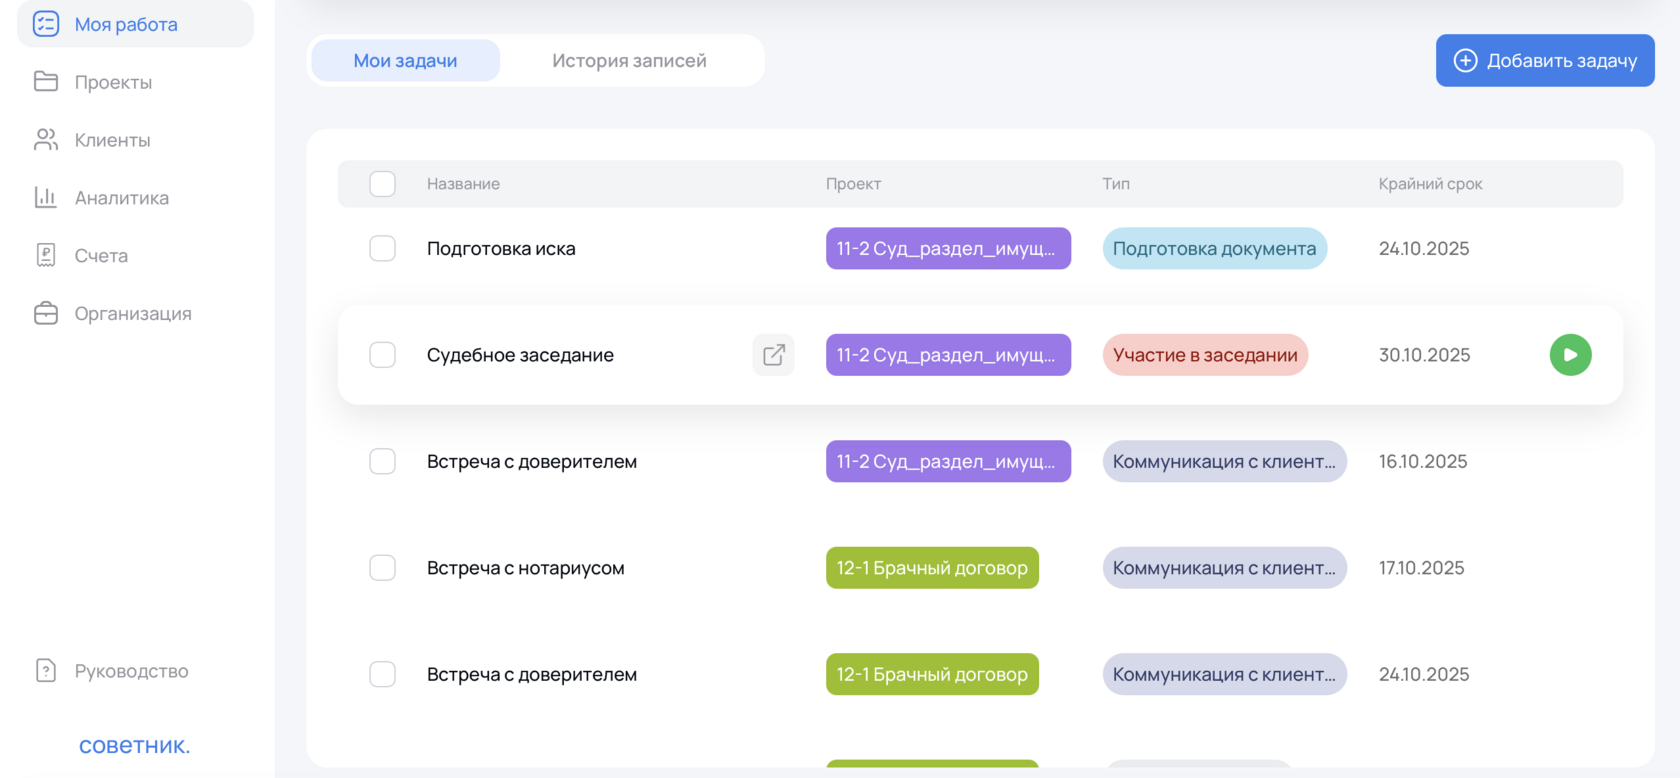Open the Моя работа sidebar icon

click(x=46, y=24)
